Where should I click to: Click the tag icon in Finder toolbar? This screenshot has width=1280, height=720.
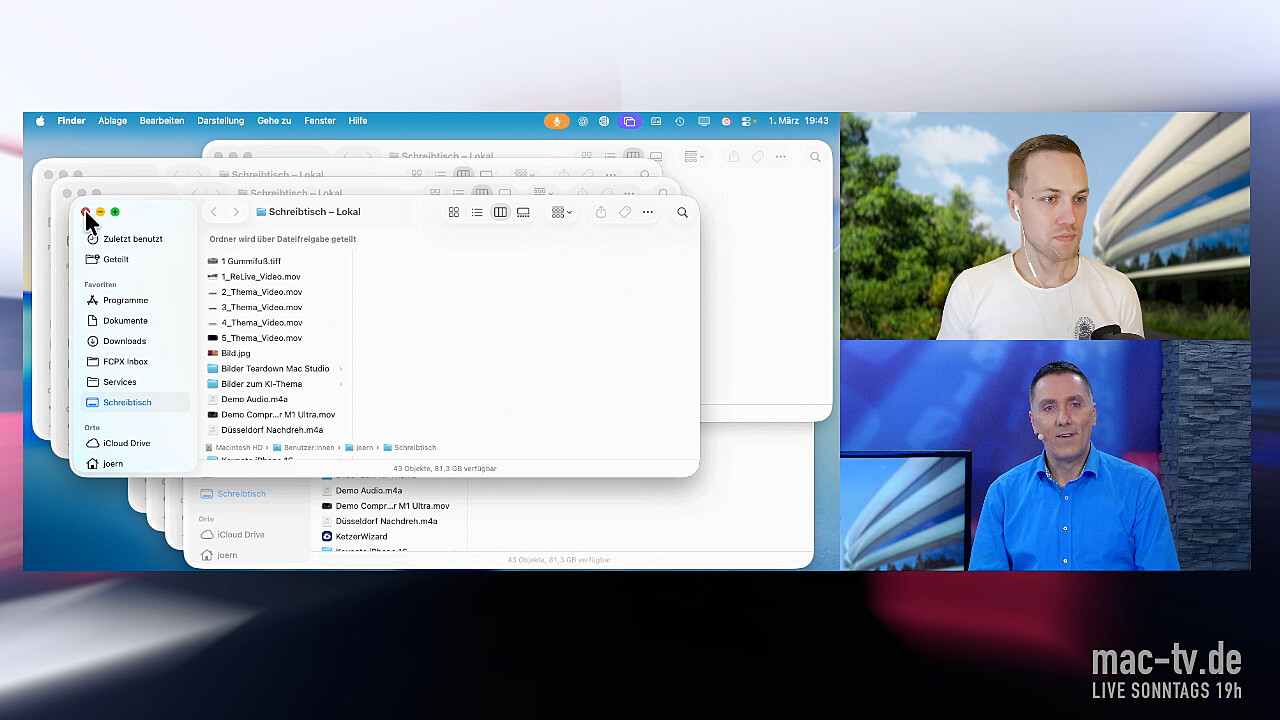pyautogui.click(x=625, y=212)
